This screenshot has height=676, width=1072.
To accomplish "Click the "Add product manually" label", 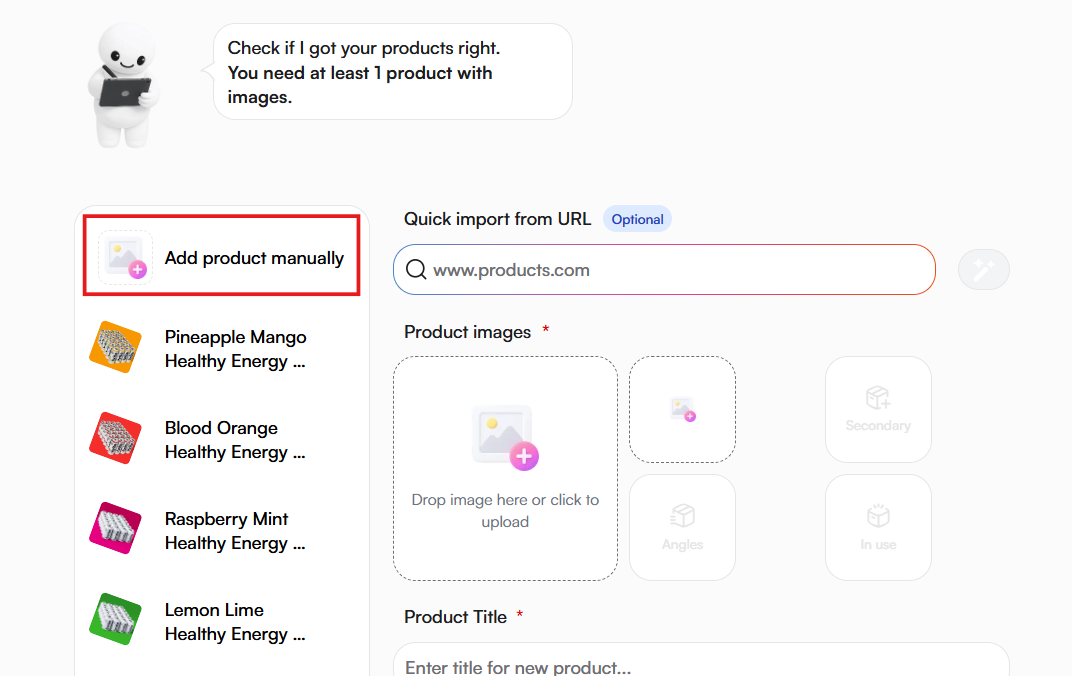I will [254, 258].
